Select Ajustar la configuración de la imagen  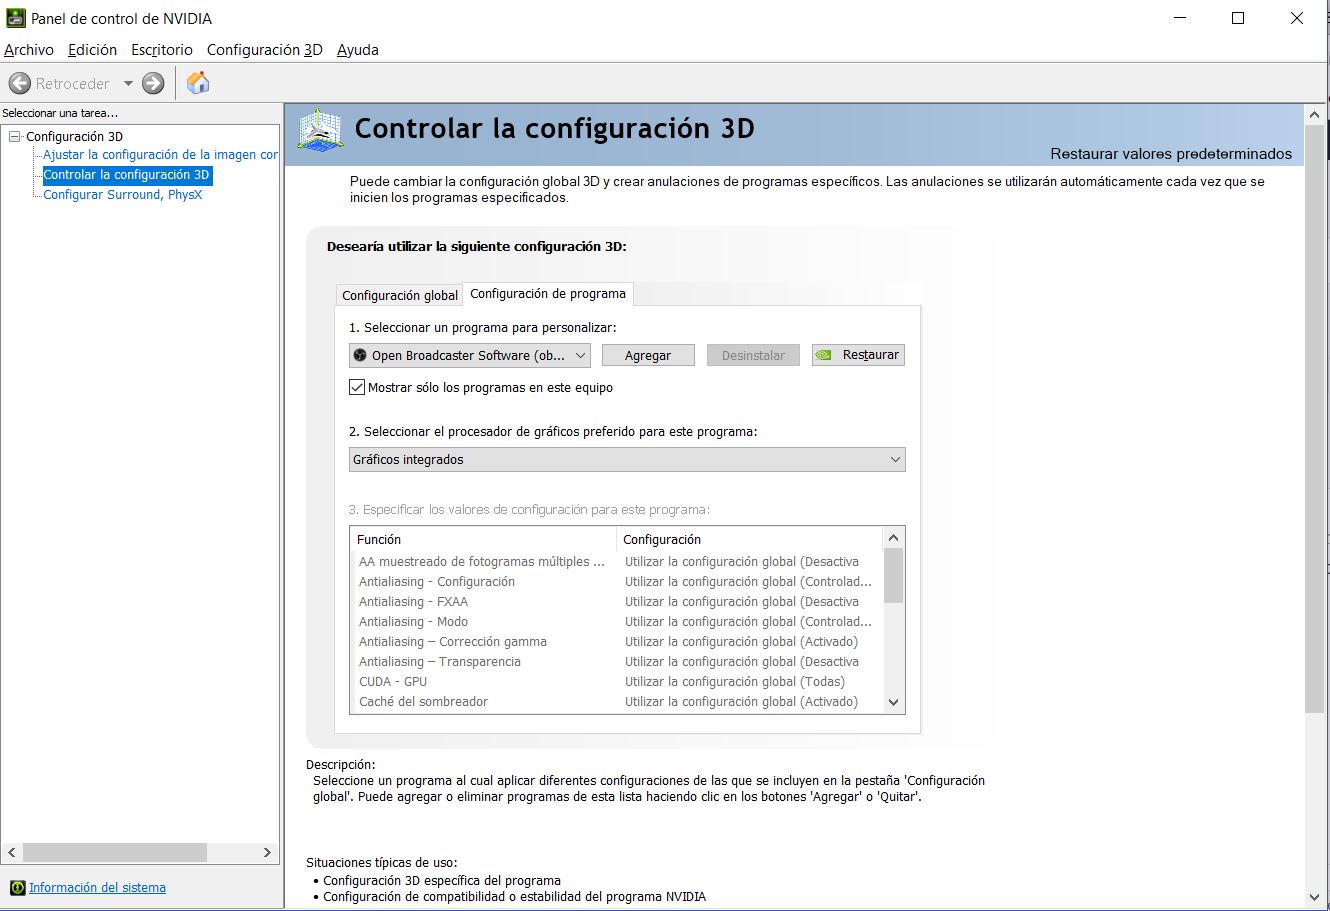pyautogui.click(x=160, y=155)
